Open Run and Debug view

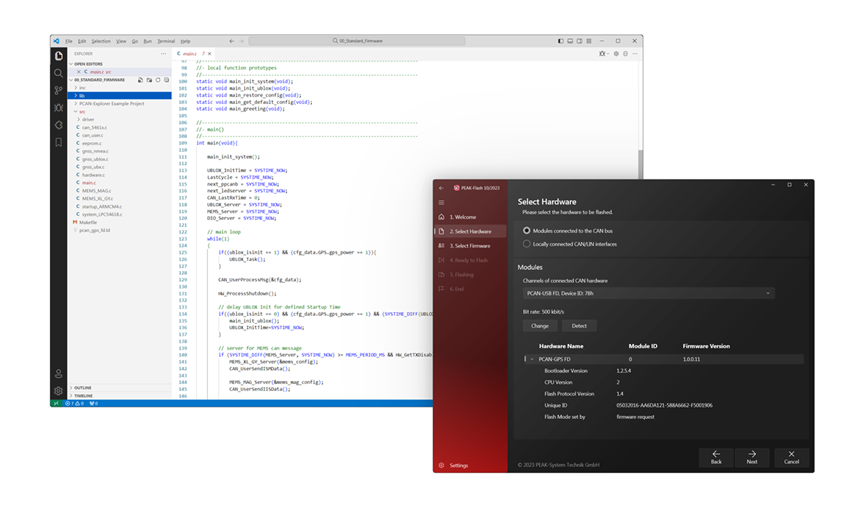click(59, 107)
